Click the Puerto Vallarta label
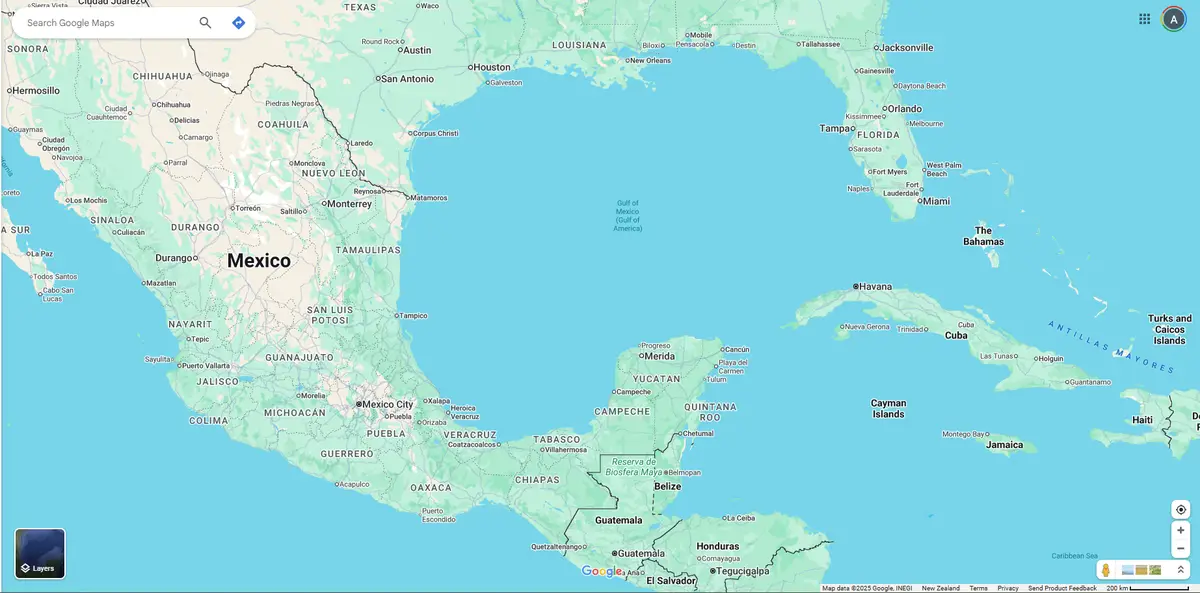The width and height of the screenshot is (1200, 593). tap(204, 366)
